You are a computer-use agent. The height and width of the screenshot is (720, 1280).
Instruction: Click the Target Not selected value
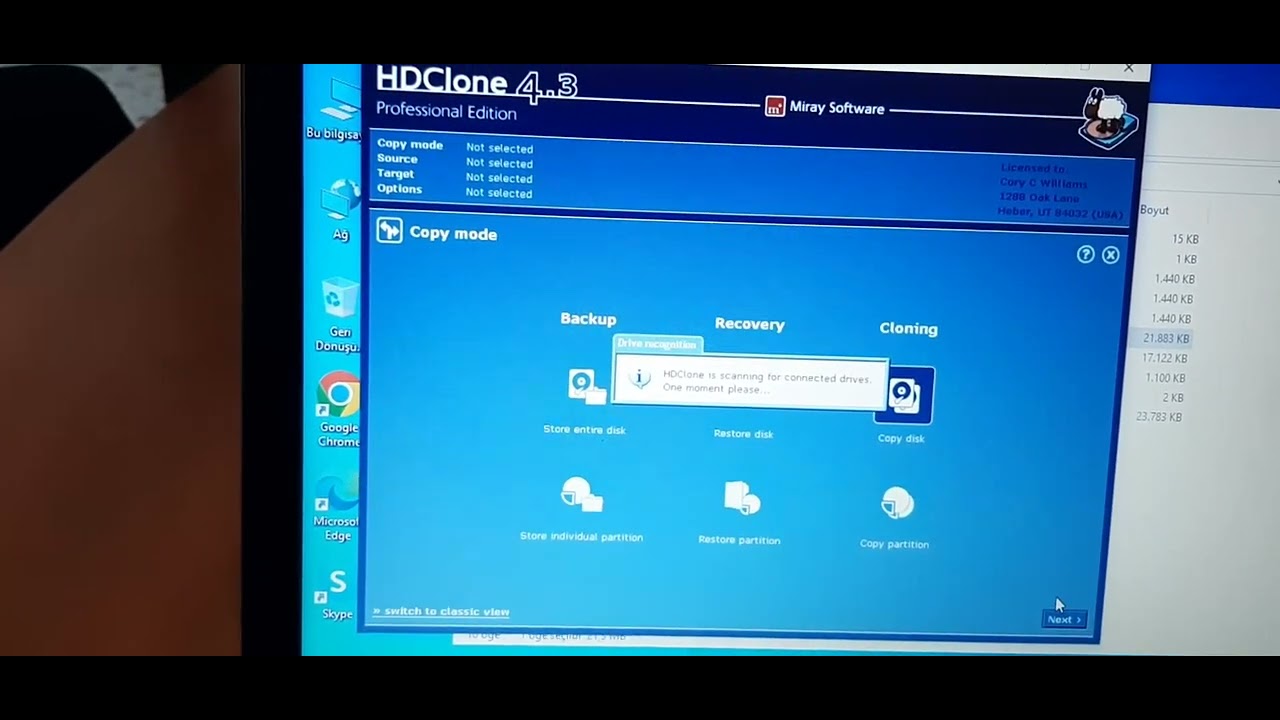click(499, 178)
